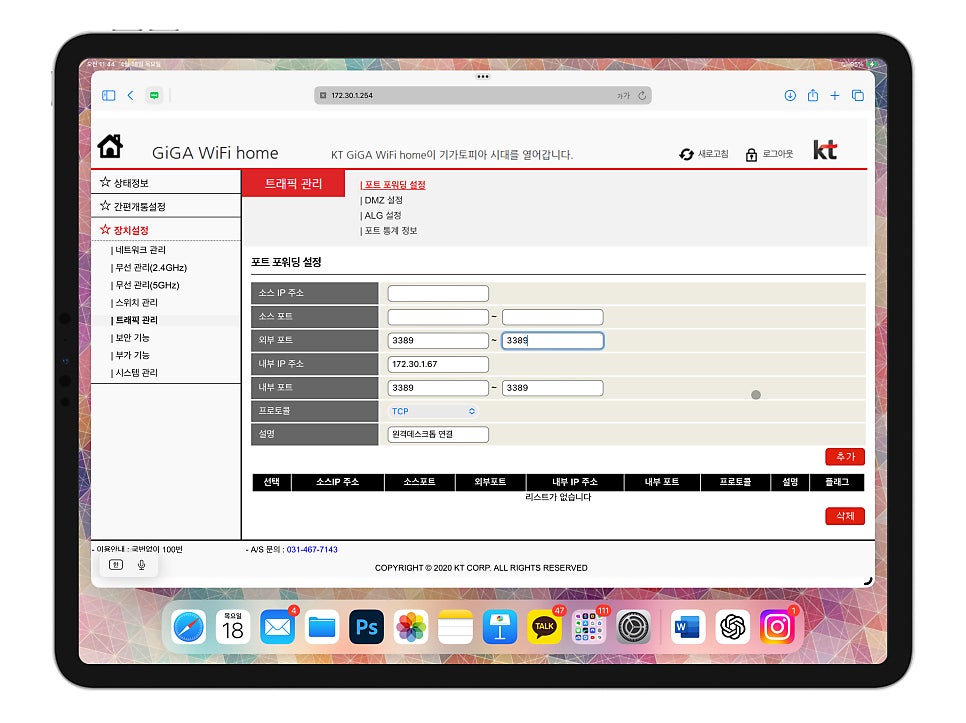Tap the green tab group icon
The width and height of the screenshot is (966, 723).
tap(154, 95)
